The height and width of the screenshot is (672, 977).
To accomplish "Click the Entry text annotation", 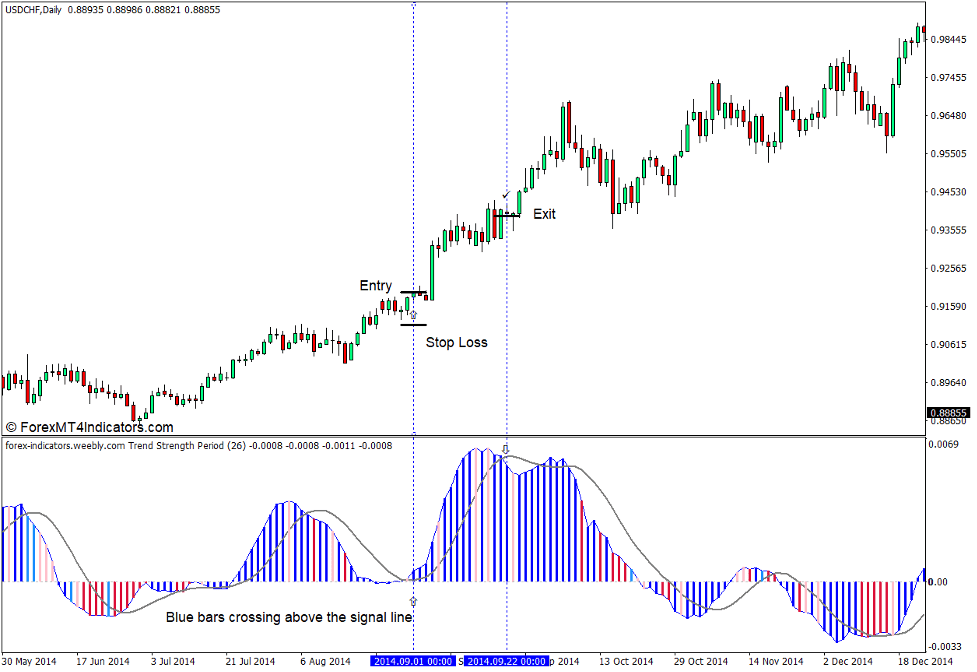I will 374,285.
